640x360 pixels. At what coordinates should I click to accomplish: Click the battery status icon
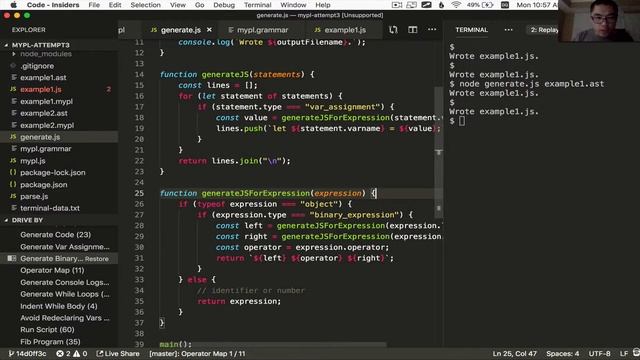coord(487,5)
